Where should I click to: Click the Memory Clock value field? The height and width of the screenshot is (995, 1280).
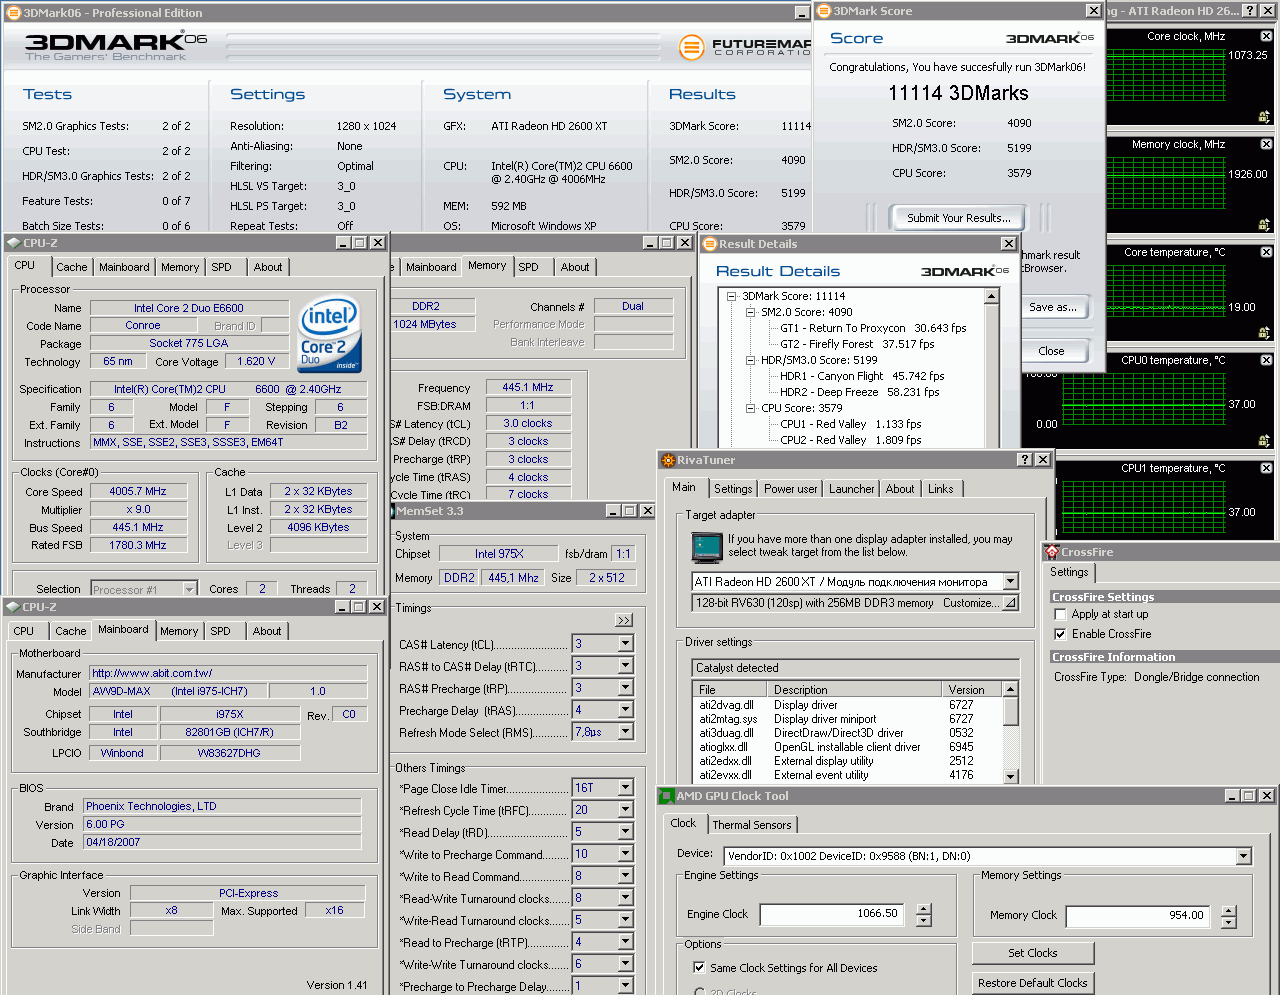(1137, 915)
